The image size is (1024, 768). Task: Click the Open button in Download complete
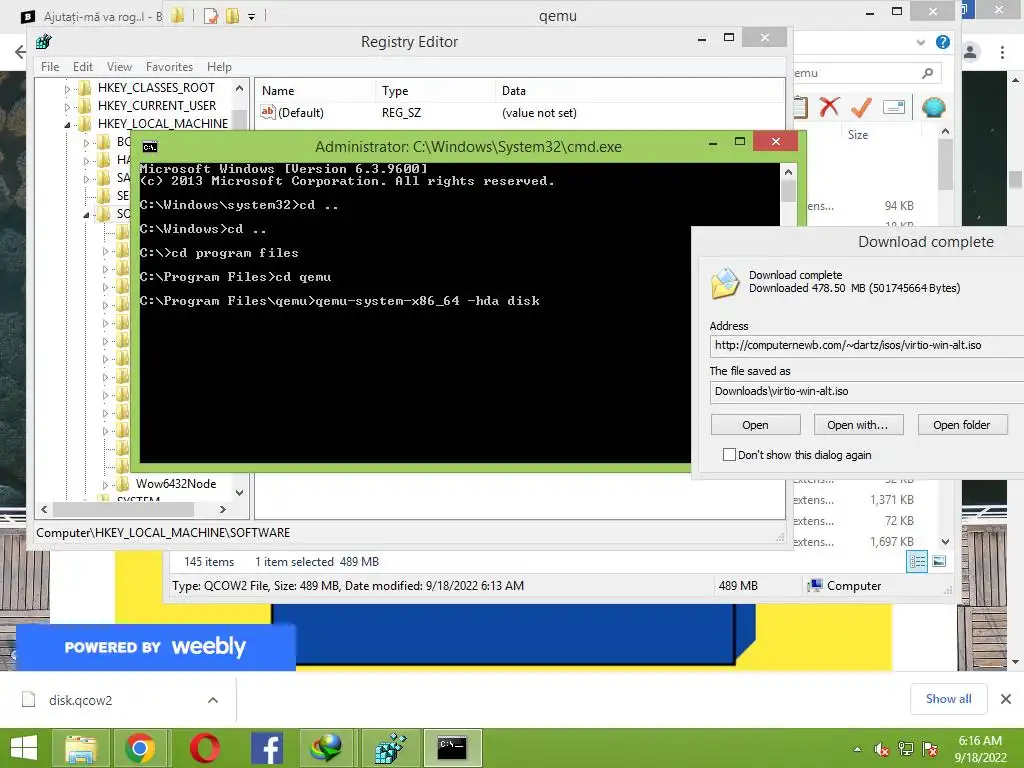tap(755, 424)
